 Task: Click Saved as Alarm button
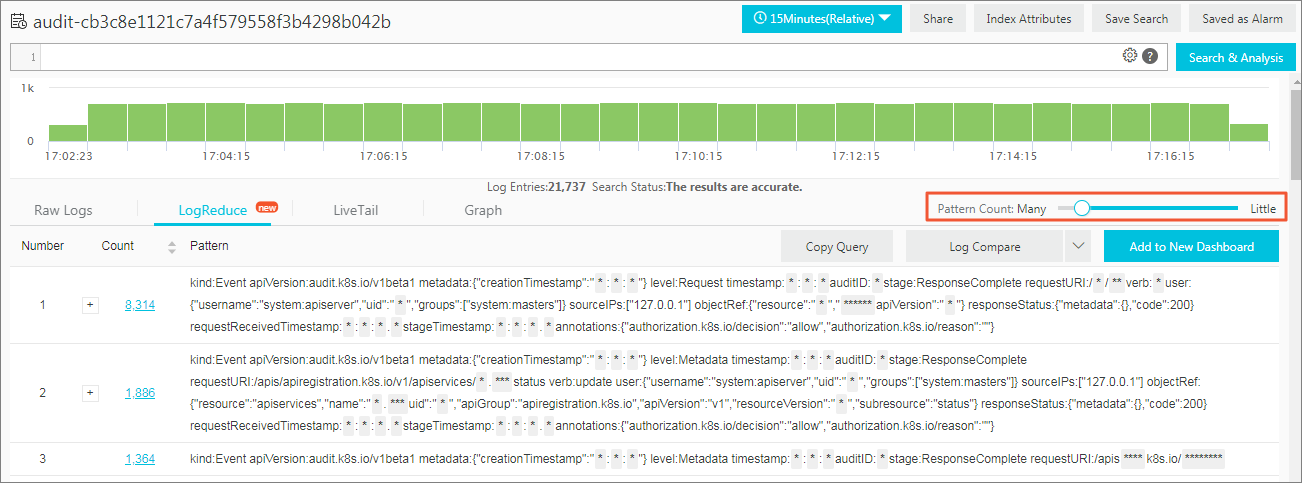[1241, 18]
